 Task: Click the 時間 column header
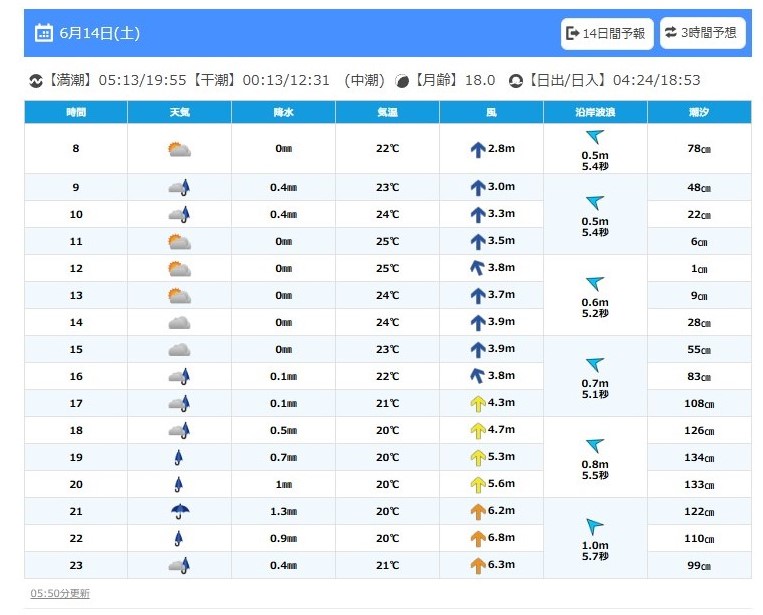(76, 112)
